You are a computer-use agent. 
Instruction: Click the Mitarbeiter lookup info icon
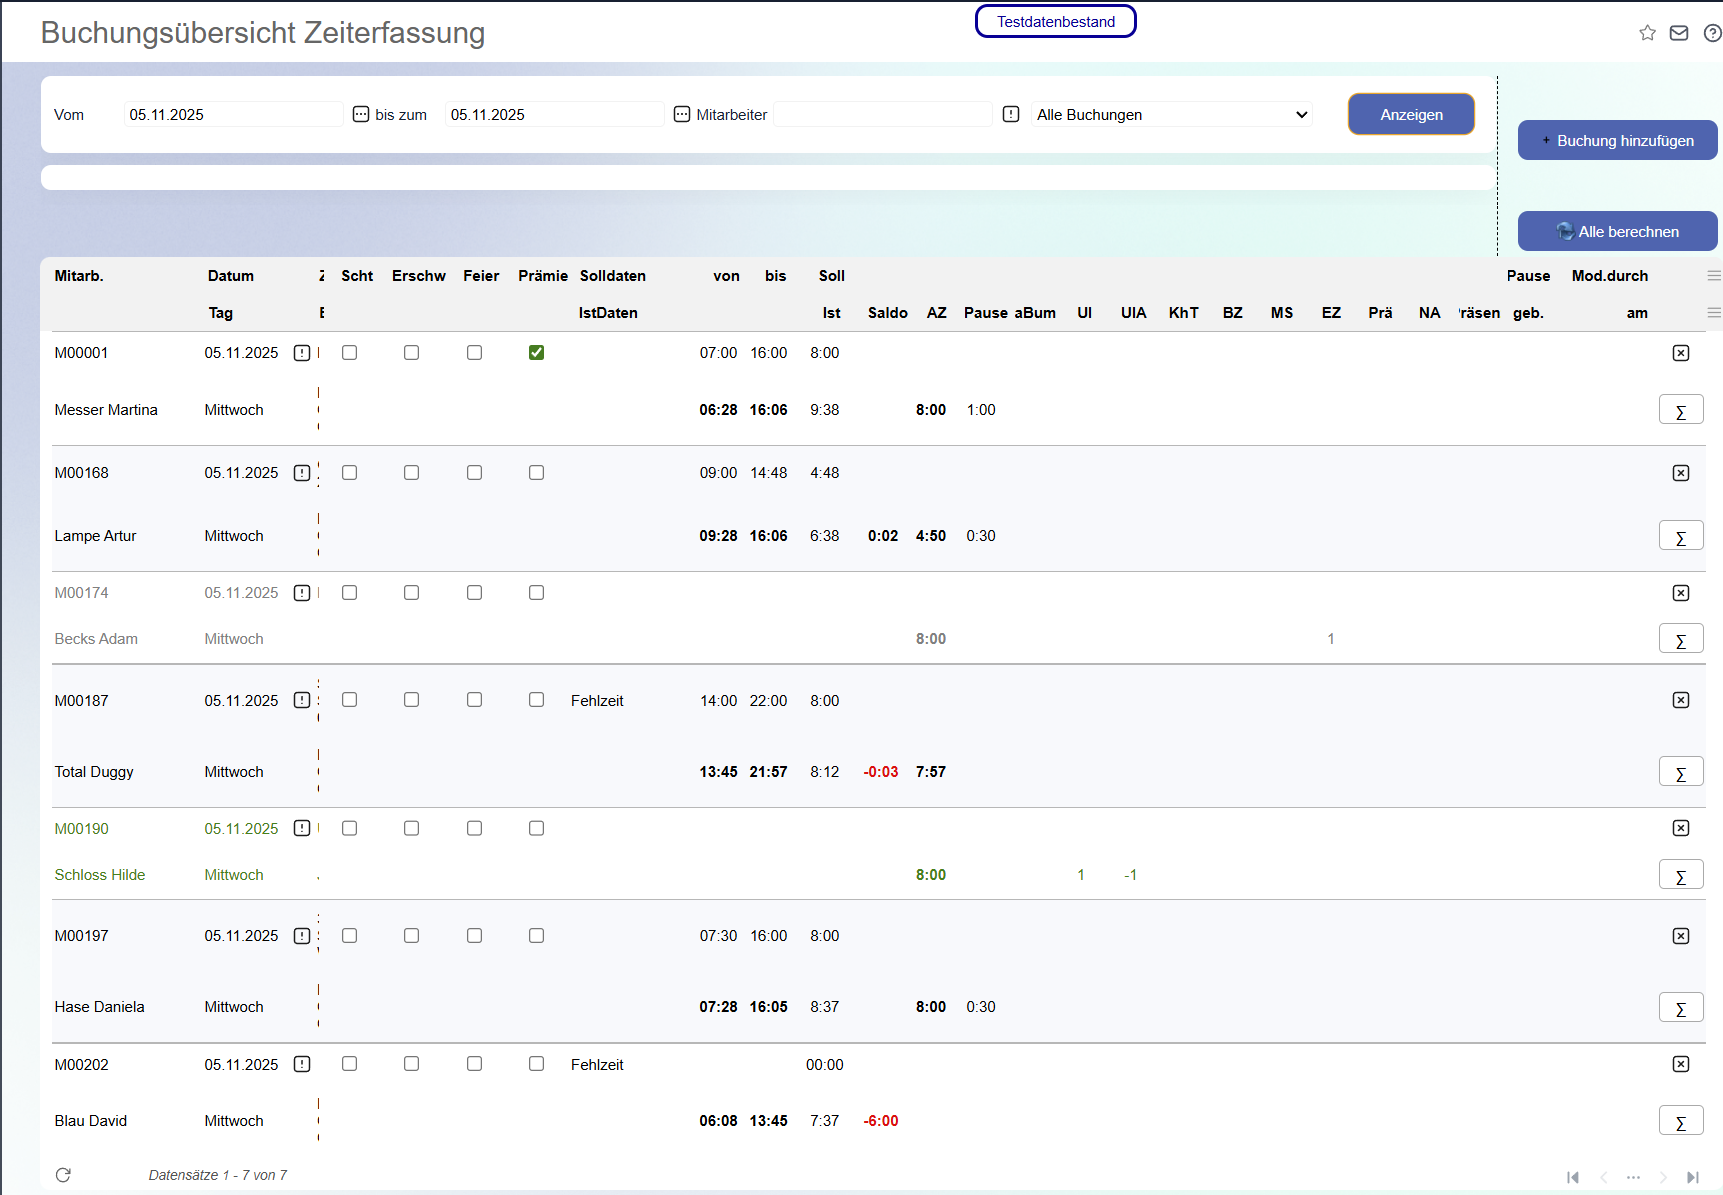point(1011,114)
